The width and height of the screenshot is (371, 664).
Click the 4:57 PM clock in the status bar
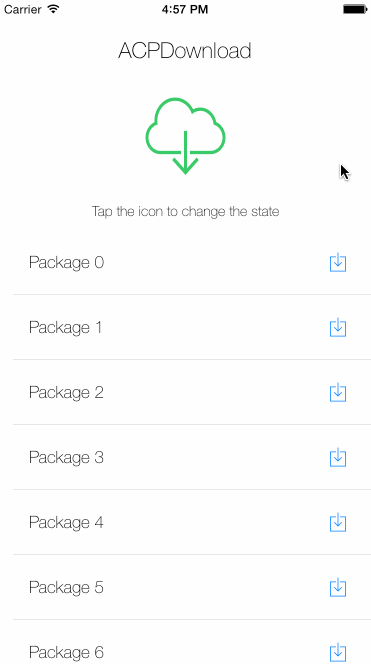[185, 9]
